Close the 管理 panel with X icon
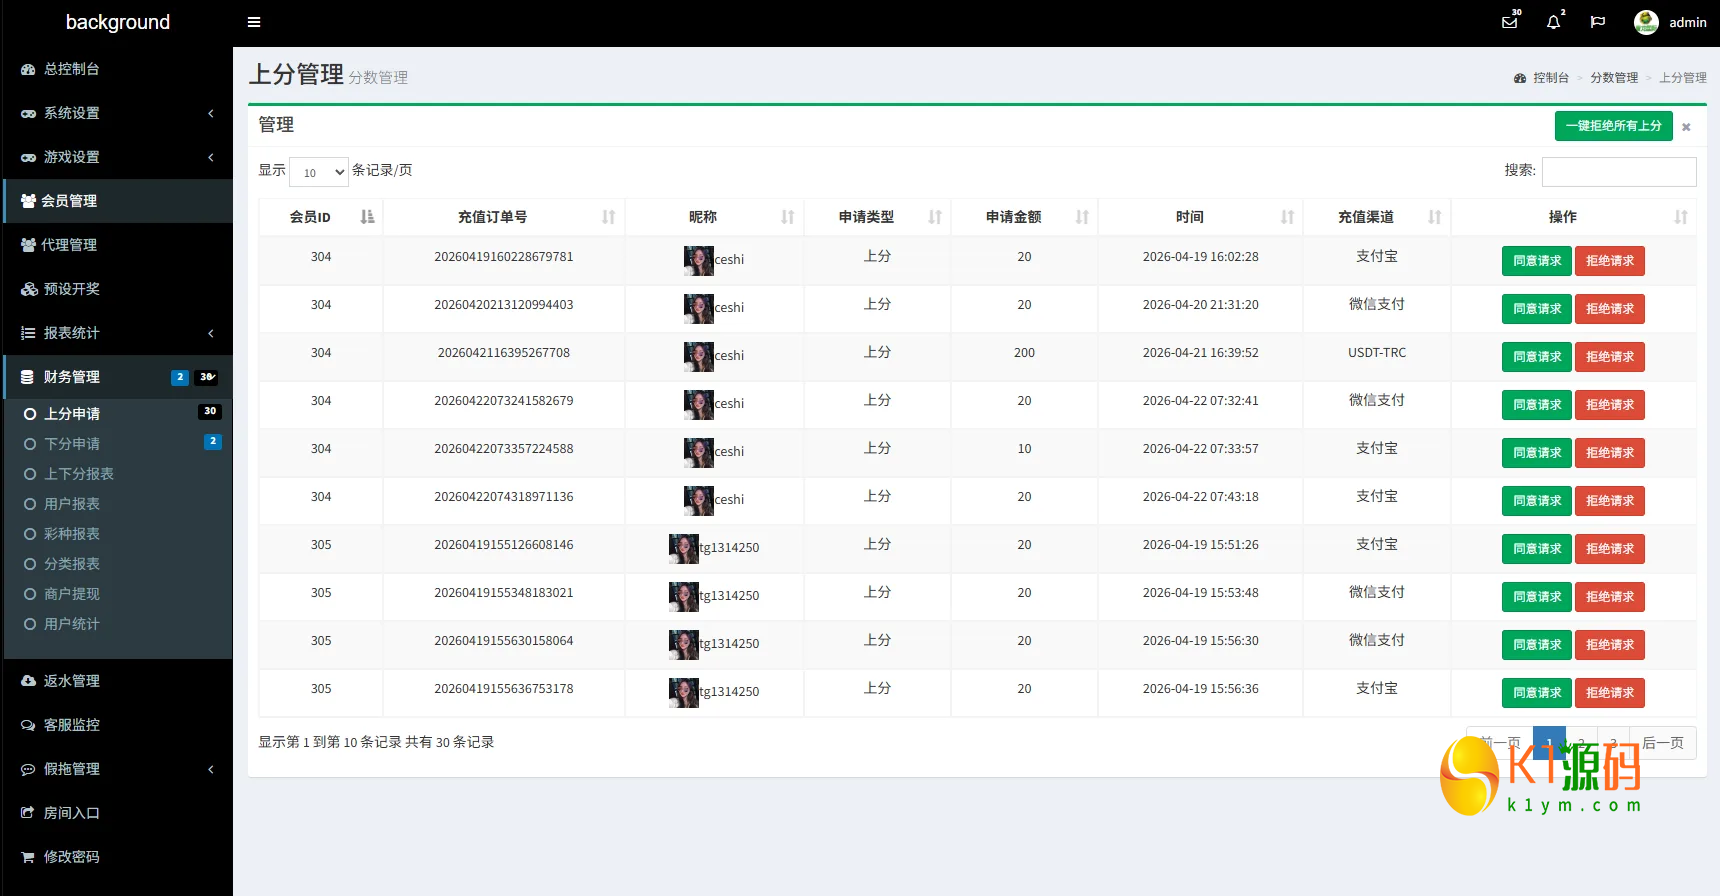 [x=1686, y=127]
